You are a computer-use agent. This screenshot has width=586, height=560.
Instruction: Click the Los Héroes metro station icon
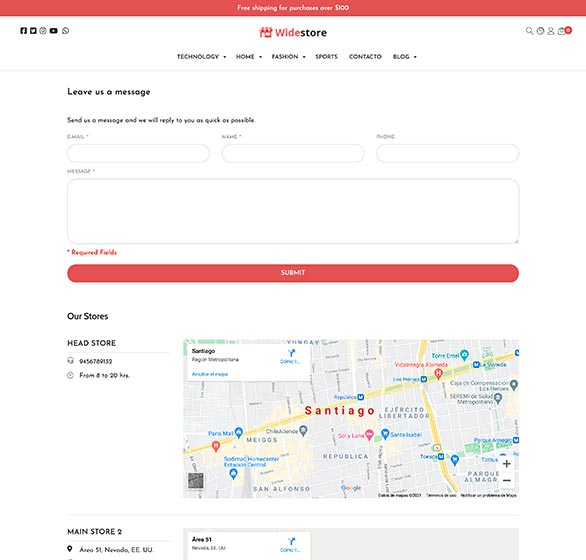(x=423, y=379)
